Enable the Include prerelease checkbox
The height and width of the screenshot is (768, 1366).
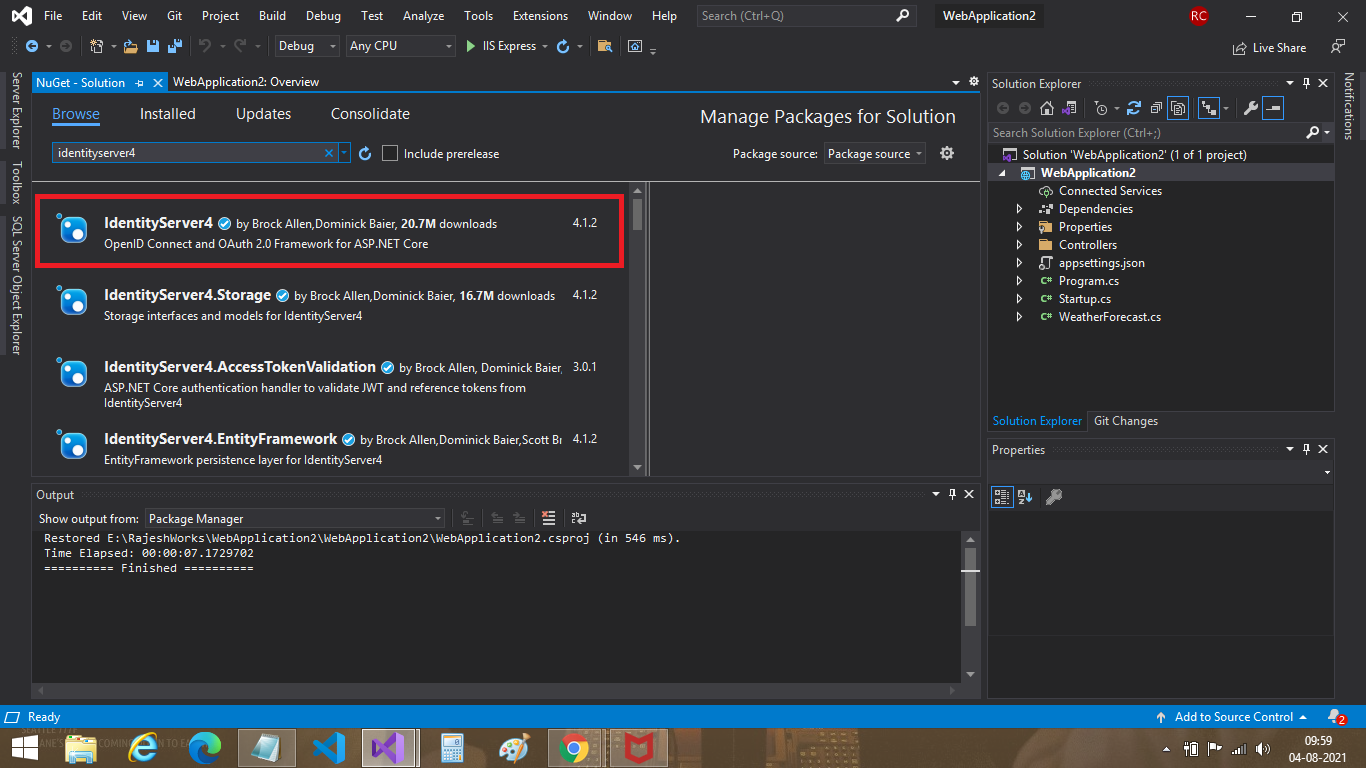pyautogui.click(x=390, y=153)
